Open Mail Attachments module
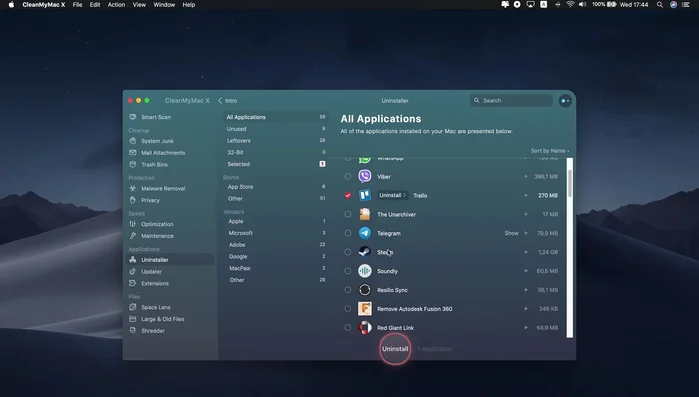Image resolution: width=699 pixels, height=397 pixels. pos(157,153)
